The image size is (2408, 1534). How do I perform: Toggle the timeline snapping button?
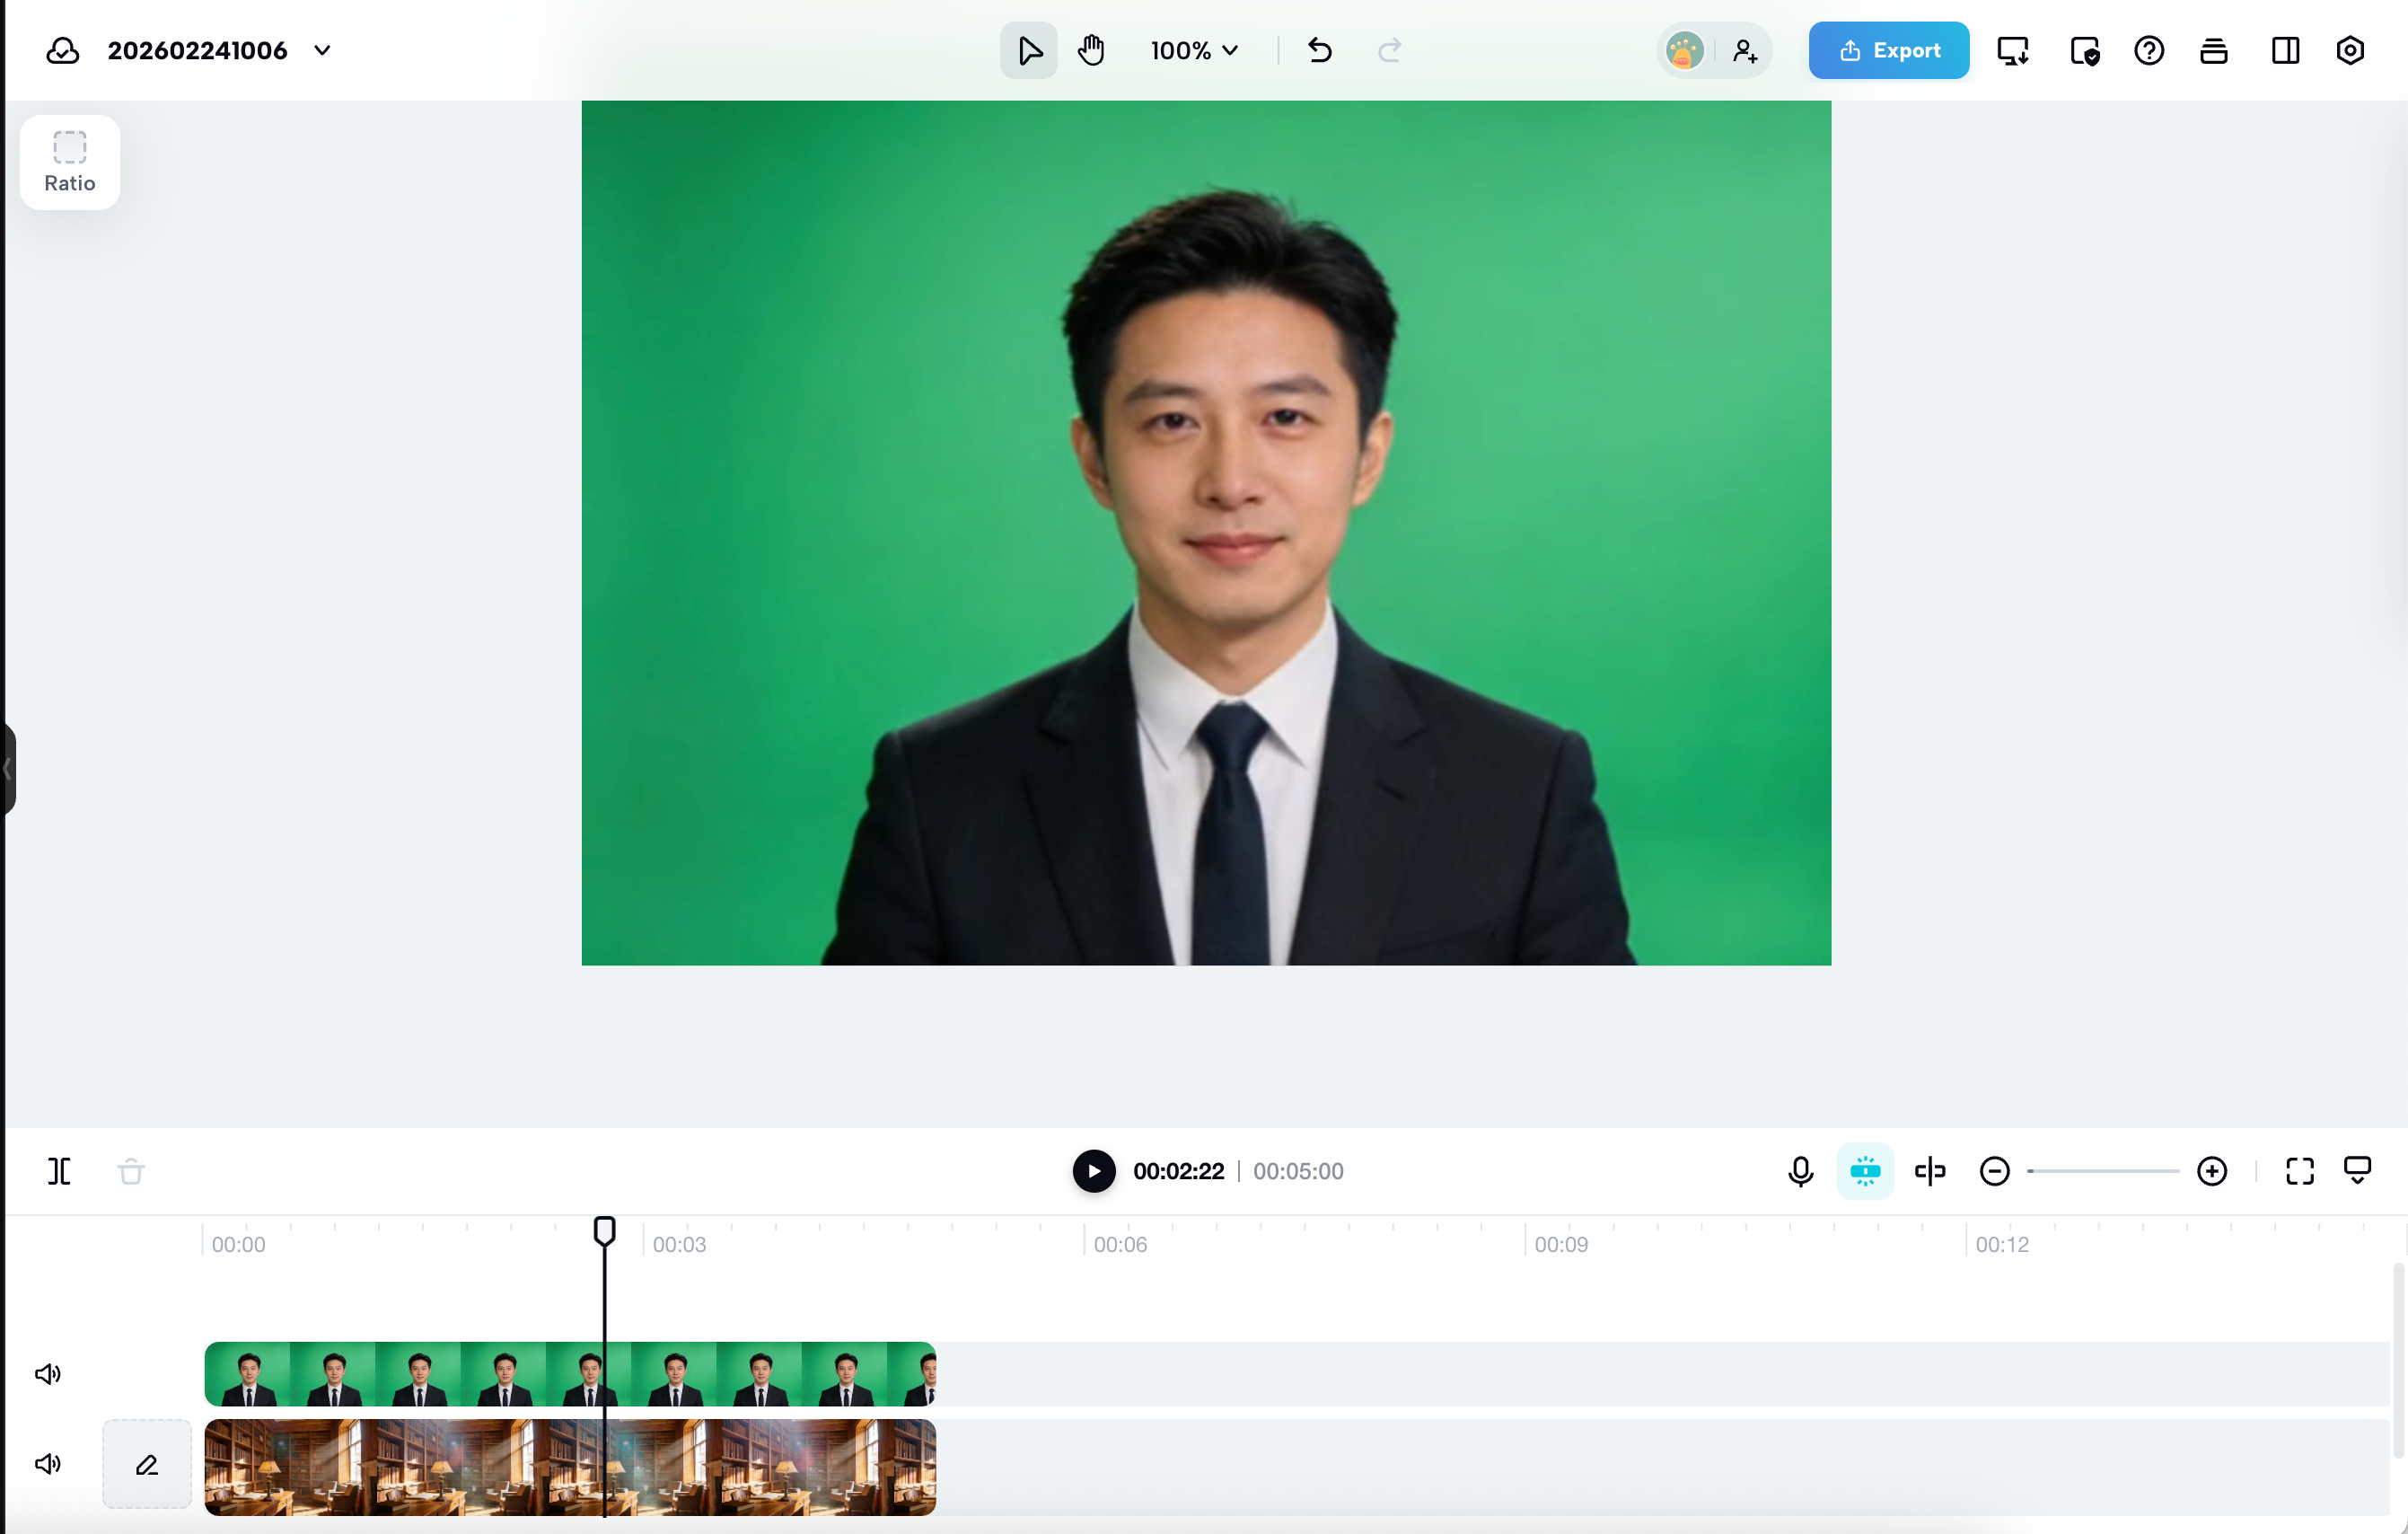1865,1171
